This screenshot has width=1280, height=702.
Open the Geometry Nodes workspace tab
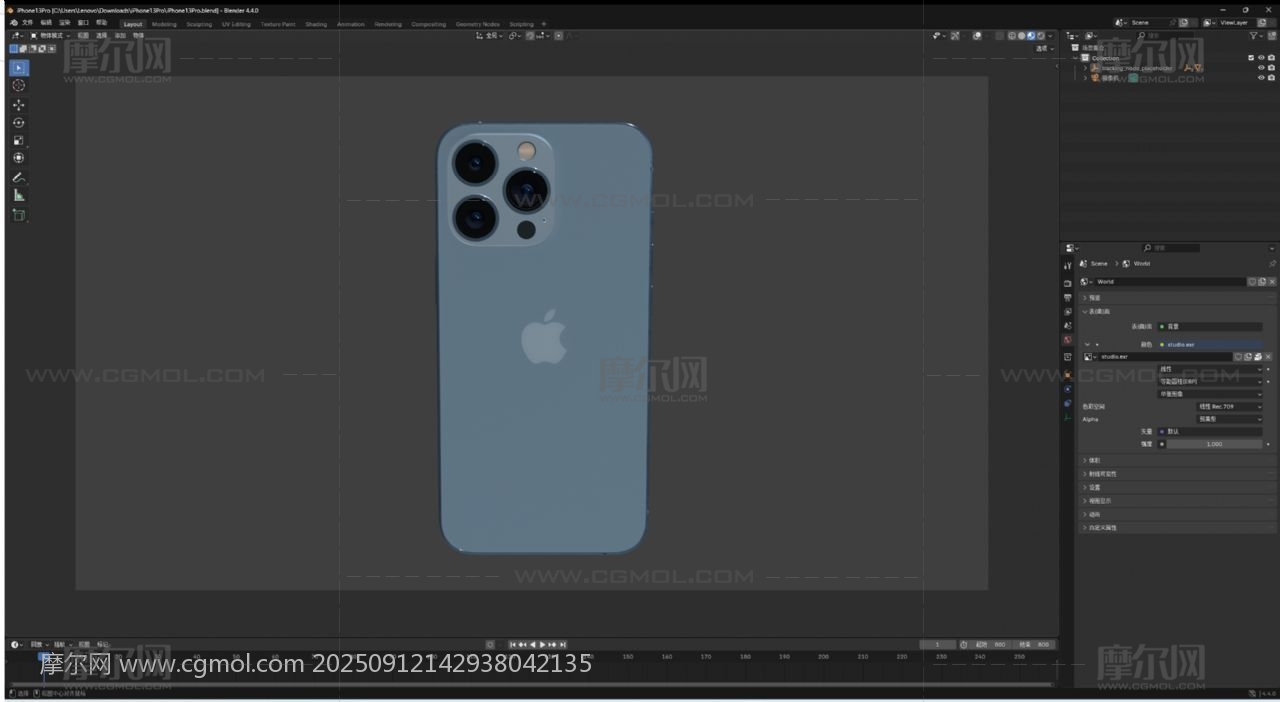[477, 24]
